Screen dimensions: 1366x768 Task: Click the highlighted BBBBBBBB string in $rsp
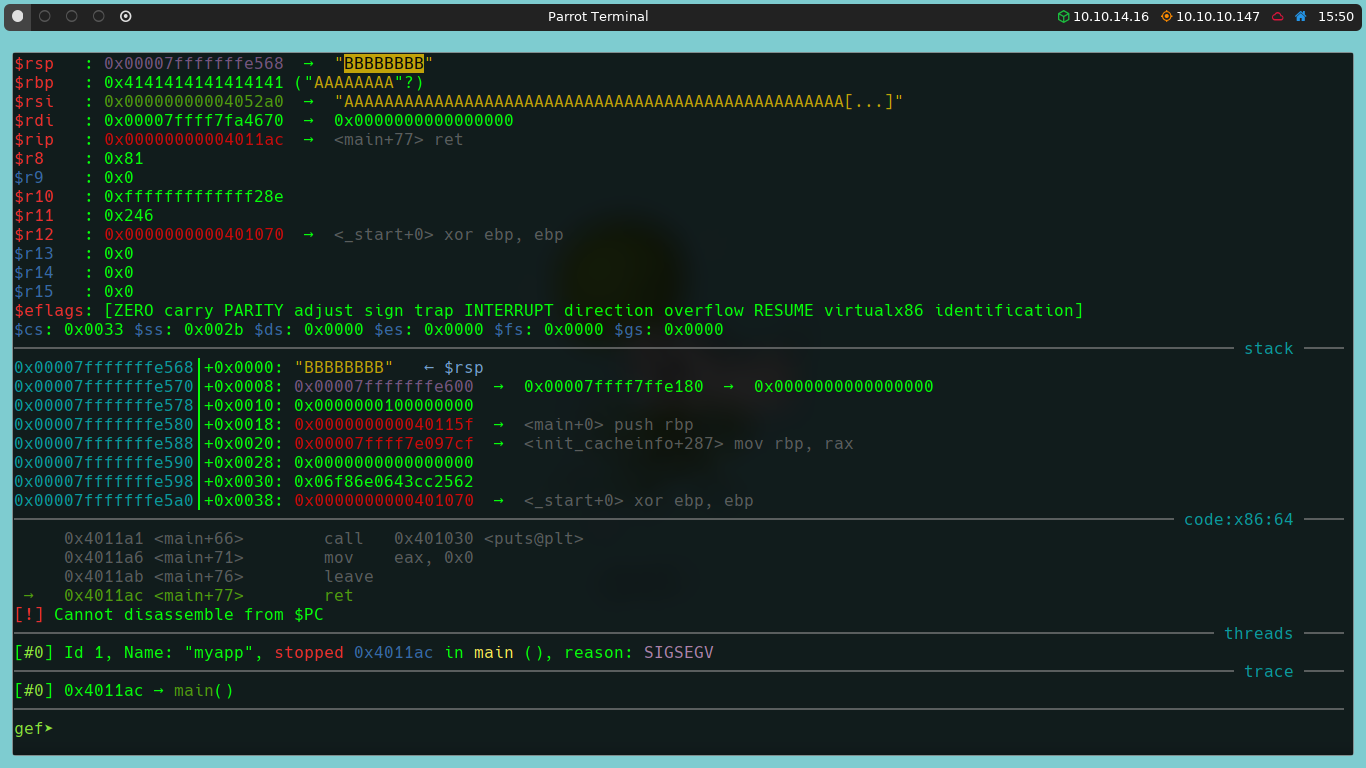(x=384, y=64)
